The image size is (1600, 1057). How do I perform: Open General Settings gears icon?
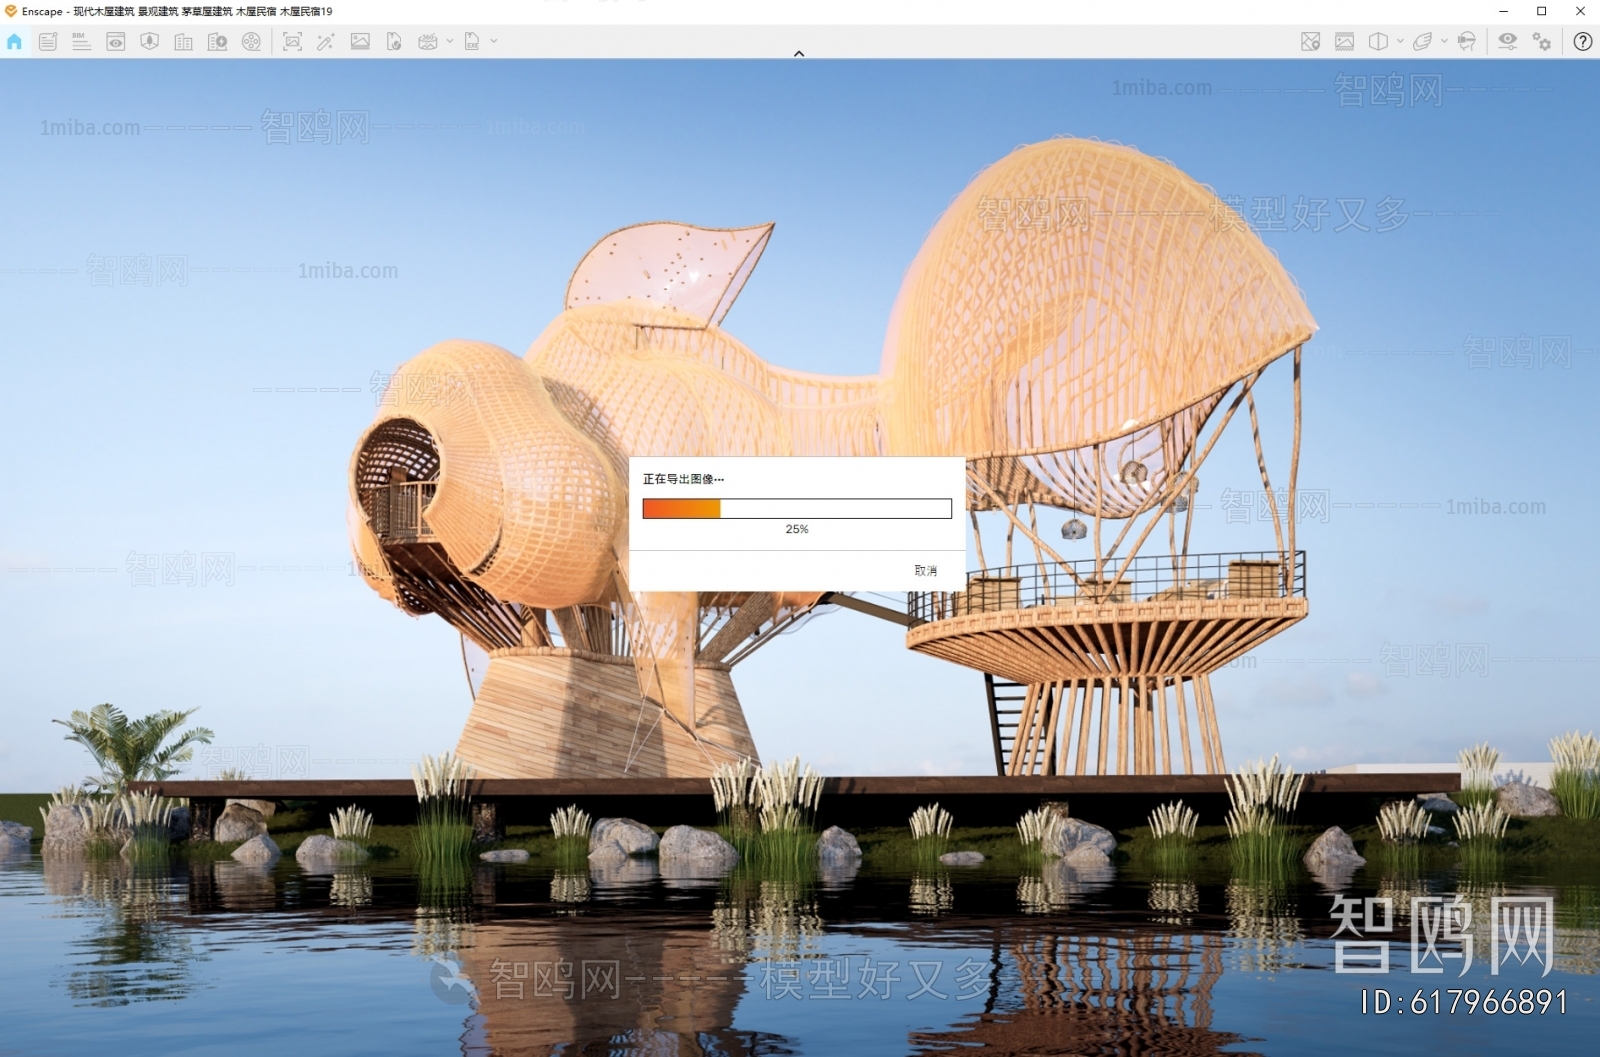pyautogui.click(x=1542, y=41)
